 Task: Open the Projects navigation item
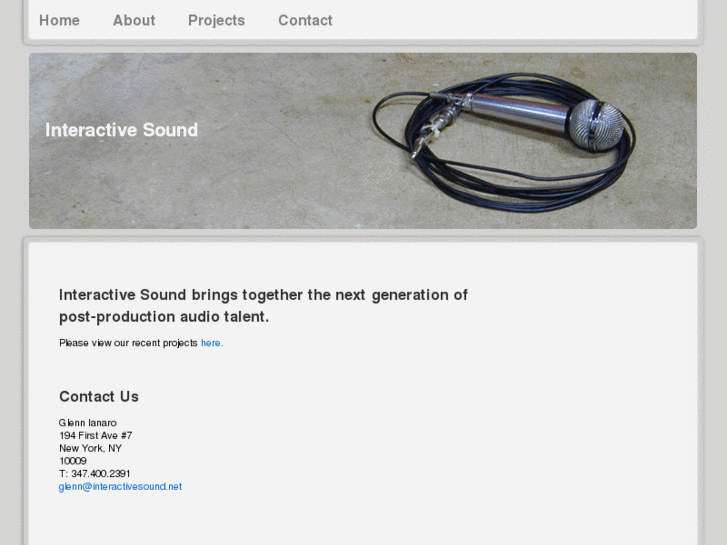point(216,20)
